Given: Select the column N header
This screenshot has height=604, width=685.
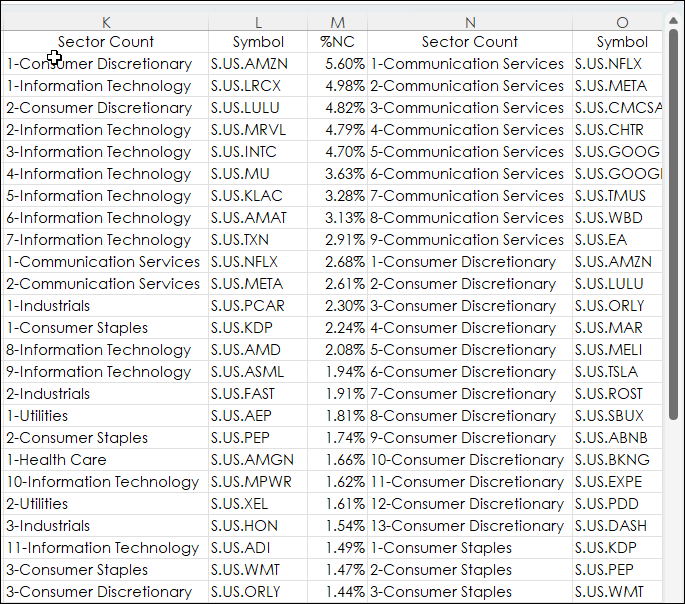Looking at the screenshot, I should click(469, 21).
